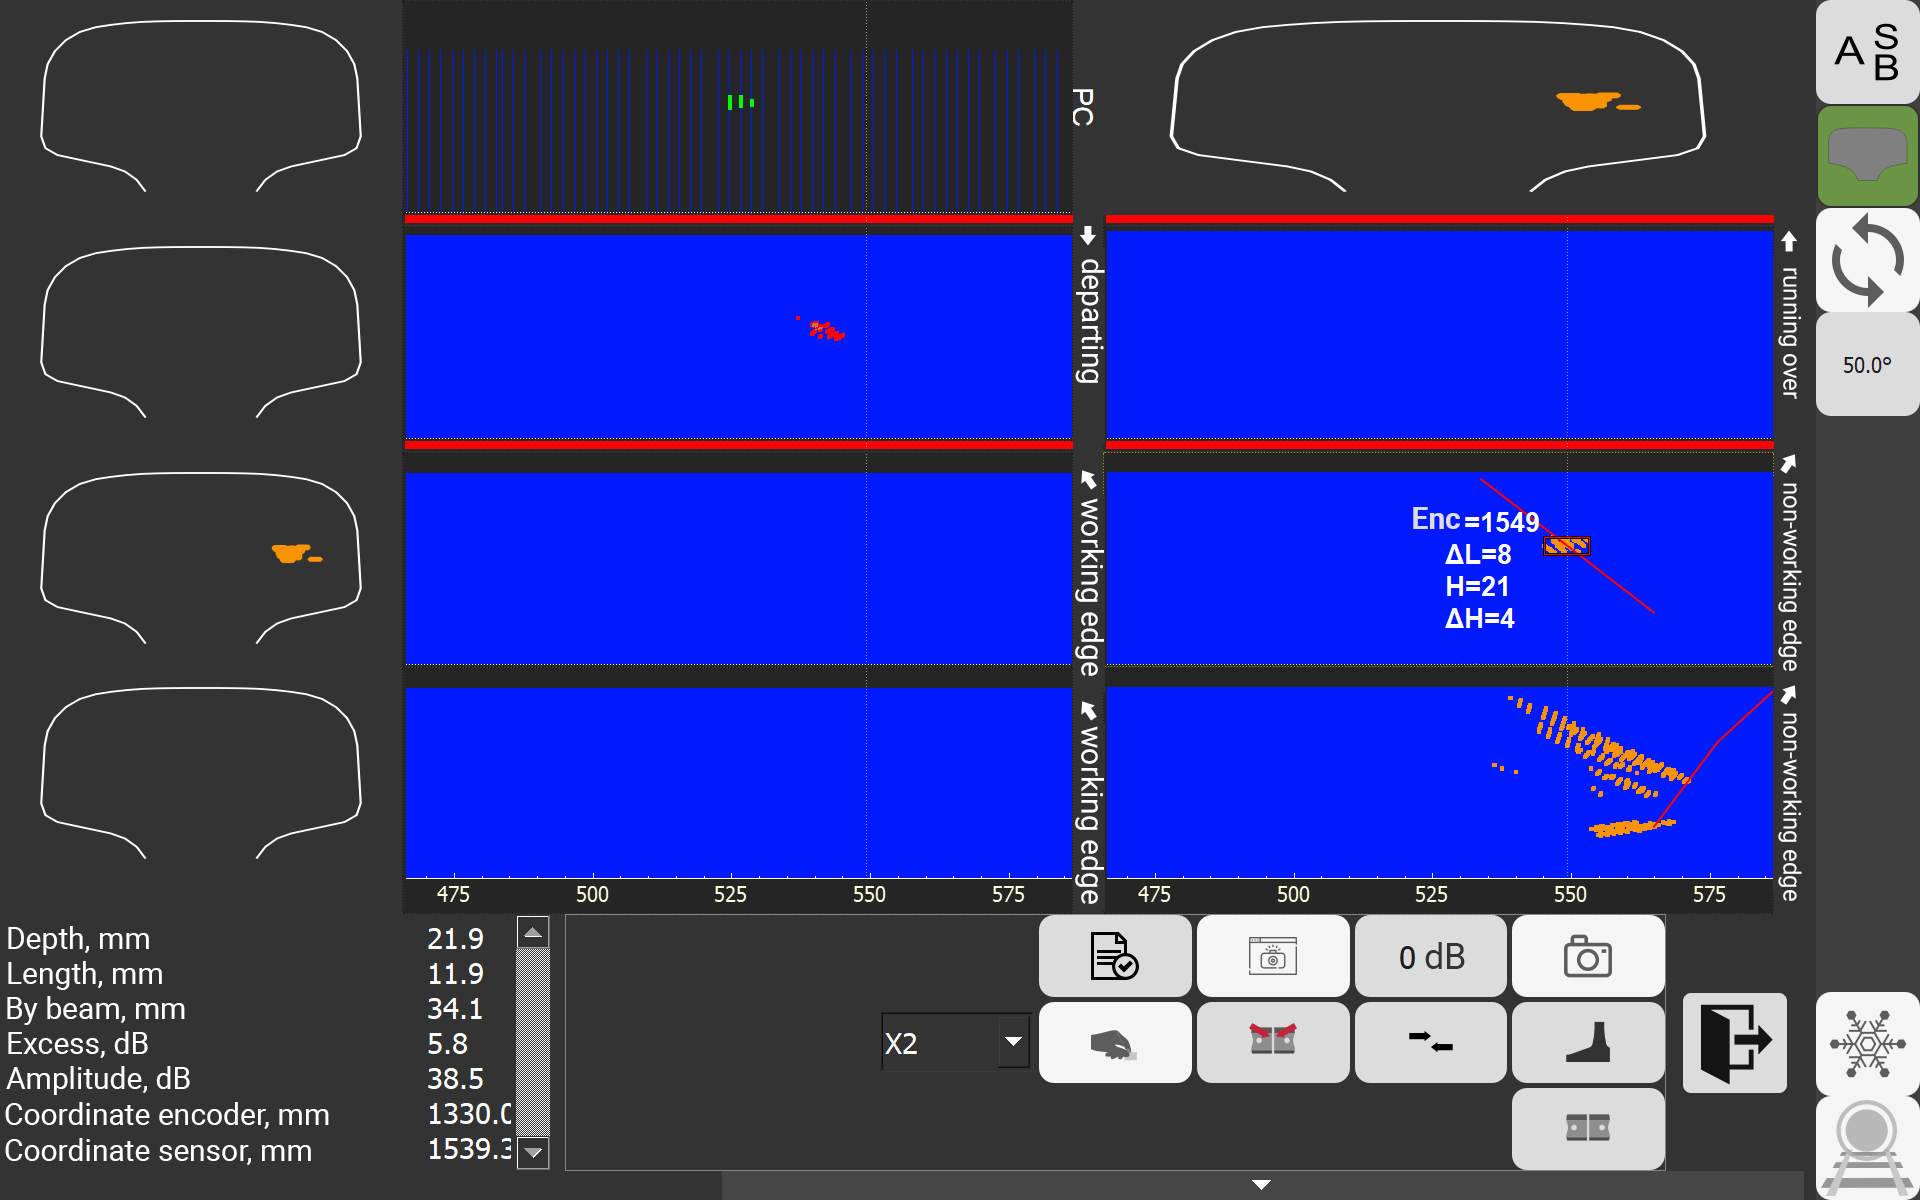Take a screenshot with window-capture icon
The image size is (1920, 1200).
pyautogui.click(x=1272, y=956)
